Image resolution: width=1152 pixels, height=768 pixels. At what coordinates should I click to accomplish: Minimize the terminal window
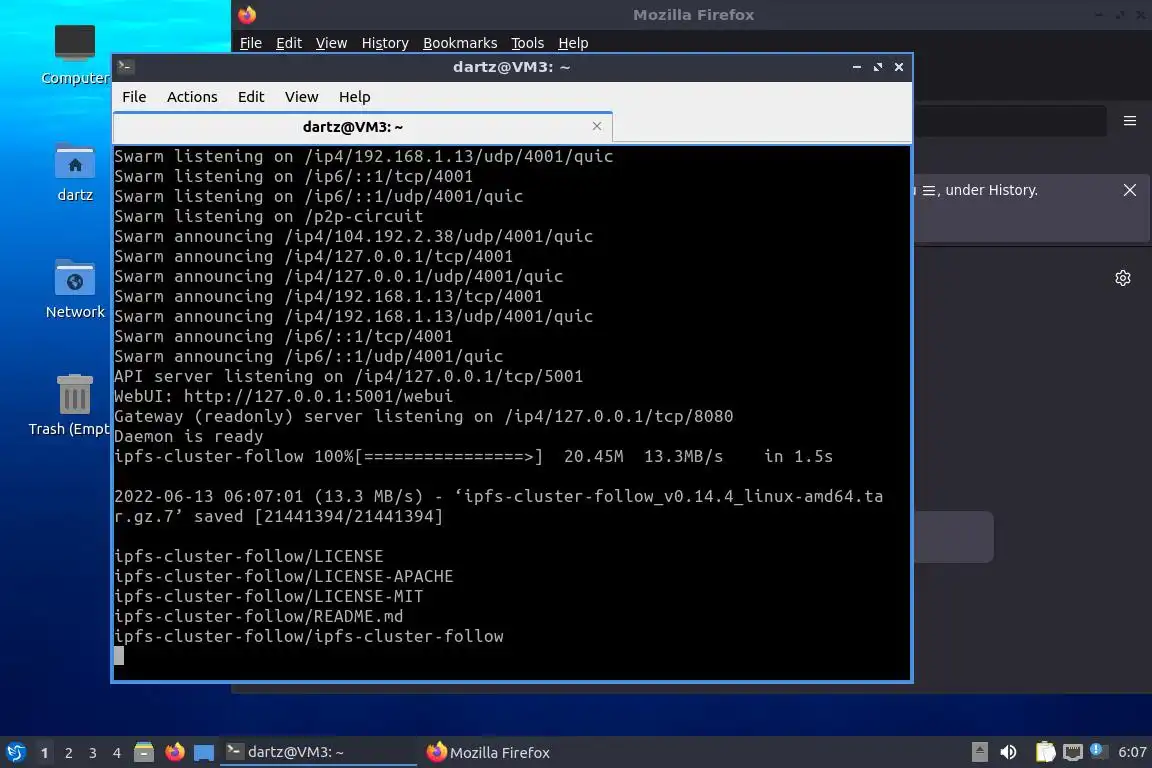point(857,67)
